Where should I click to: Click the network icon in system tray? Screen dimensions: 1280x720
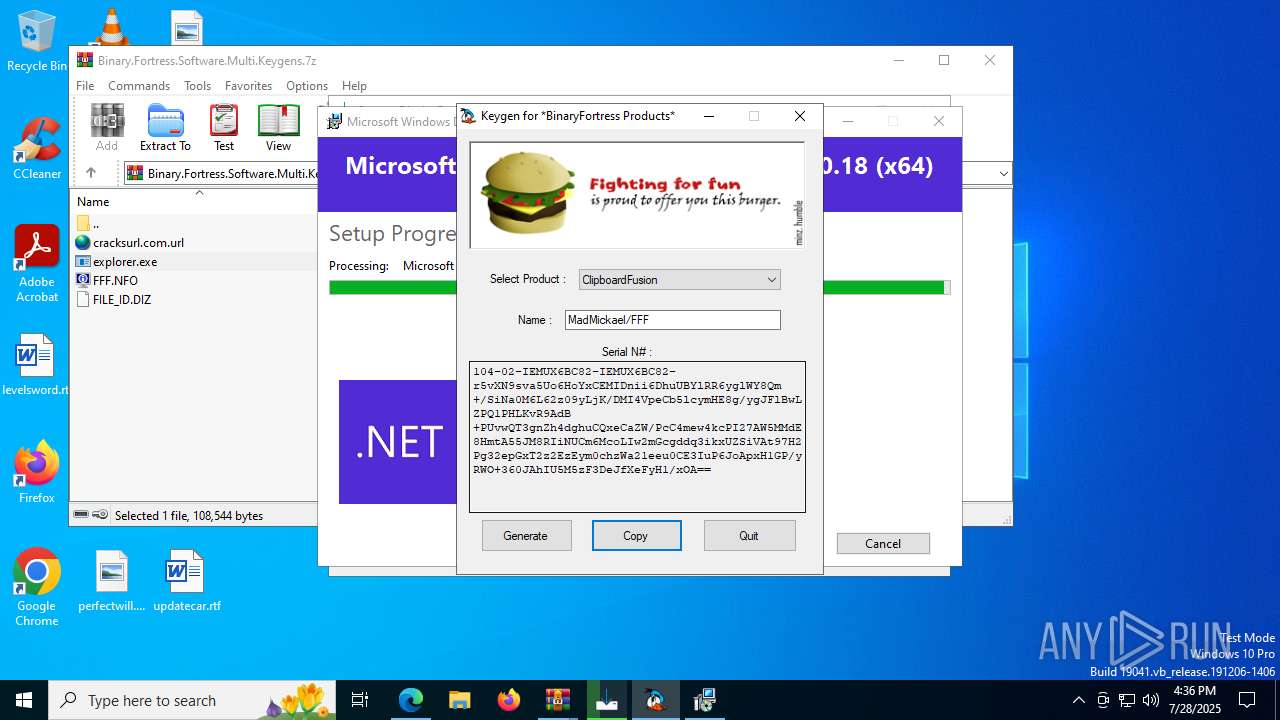click(1127, 700)
